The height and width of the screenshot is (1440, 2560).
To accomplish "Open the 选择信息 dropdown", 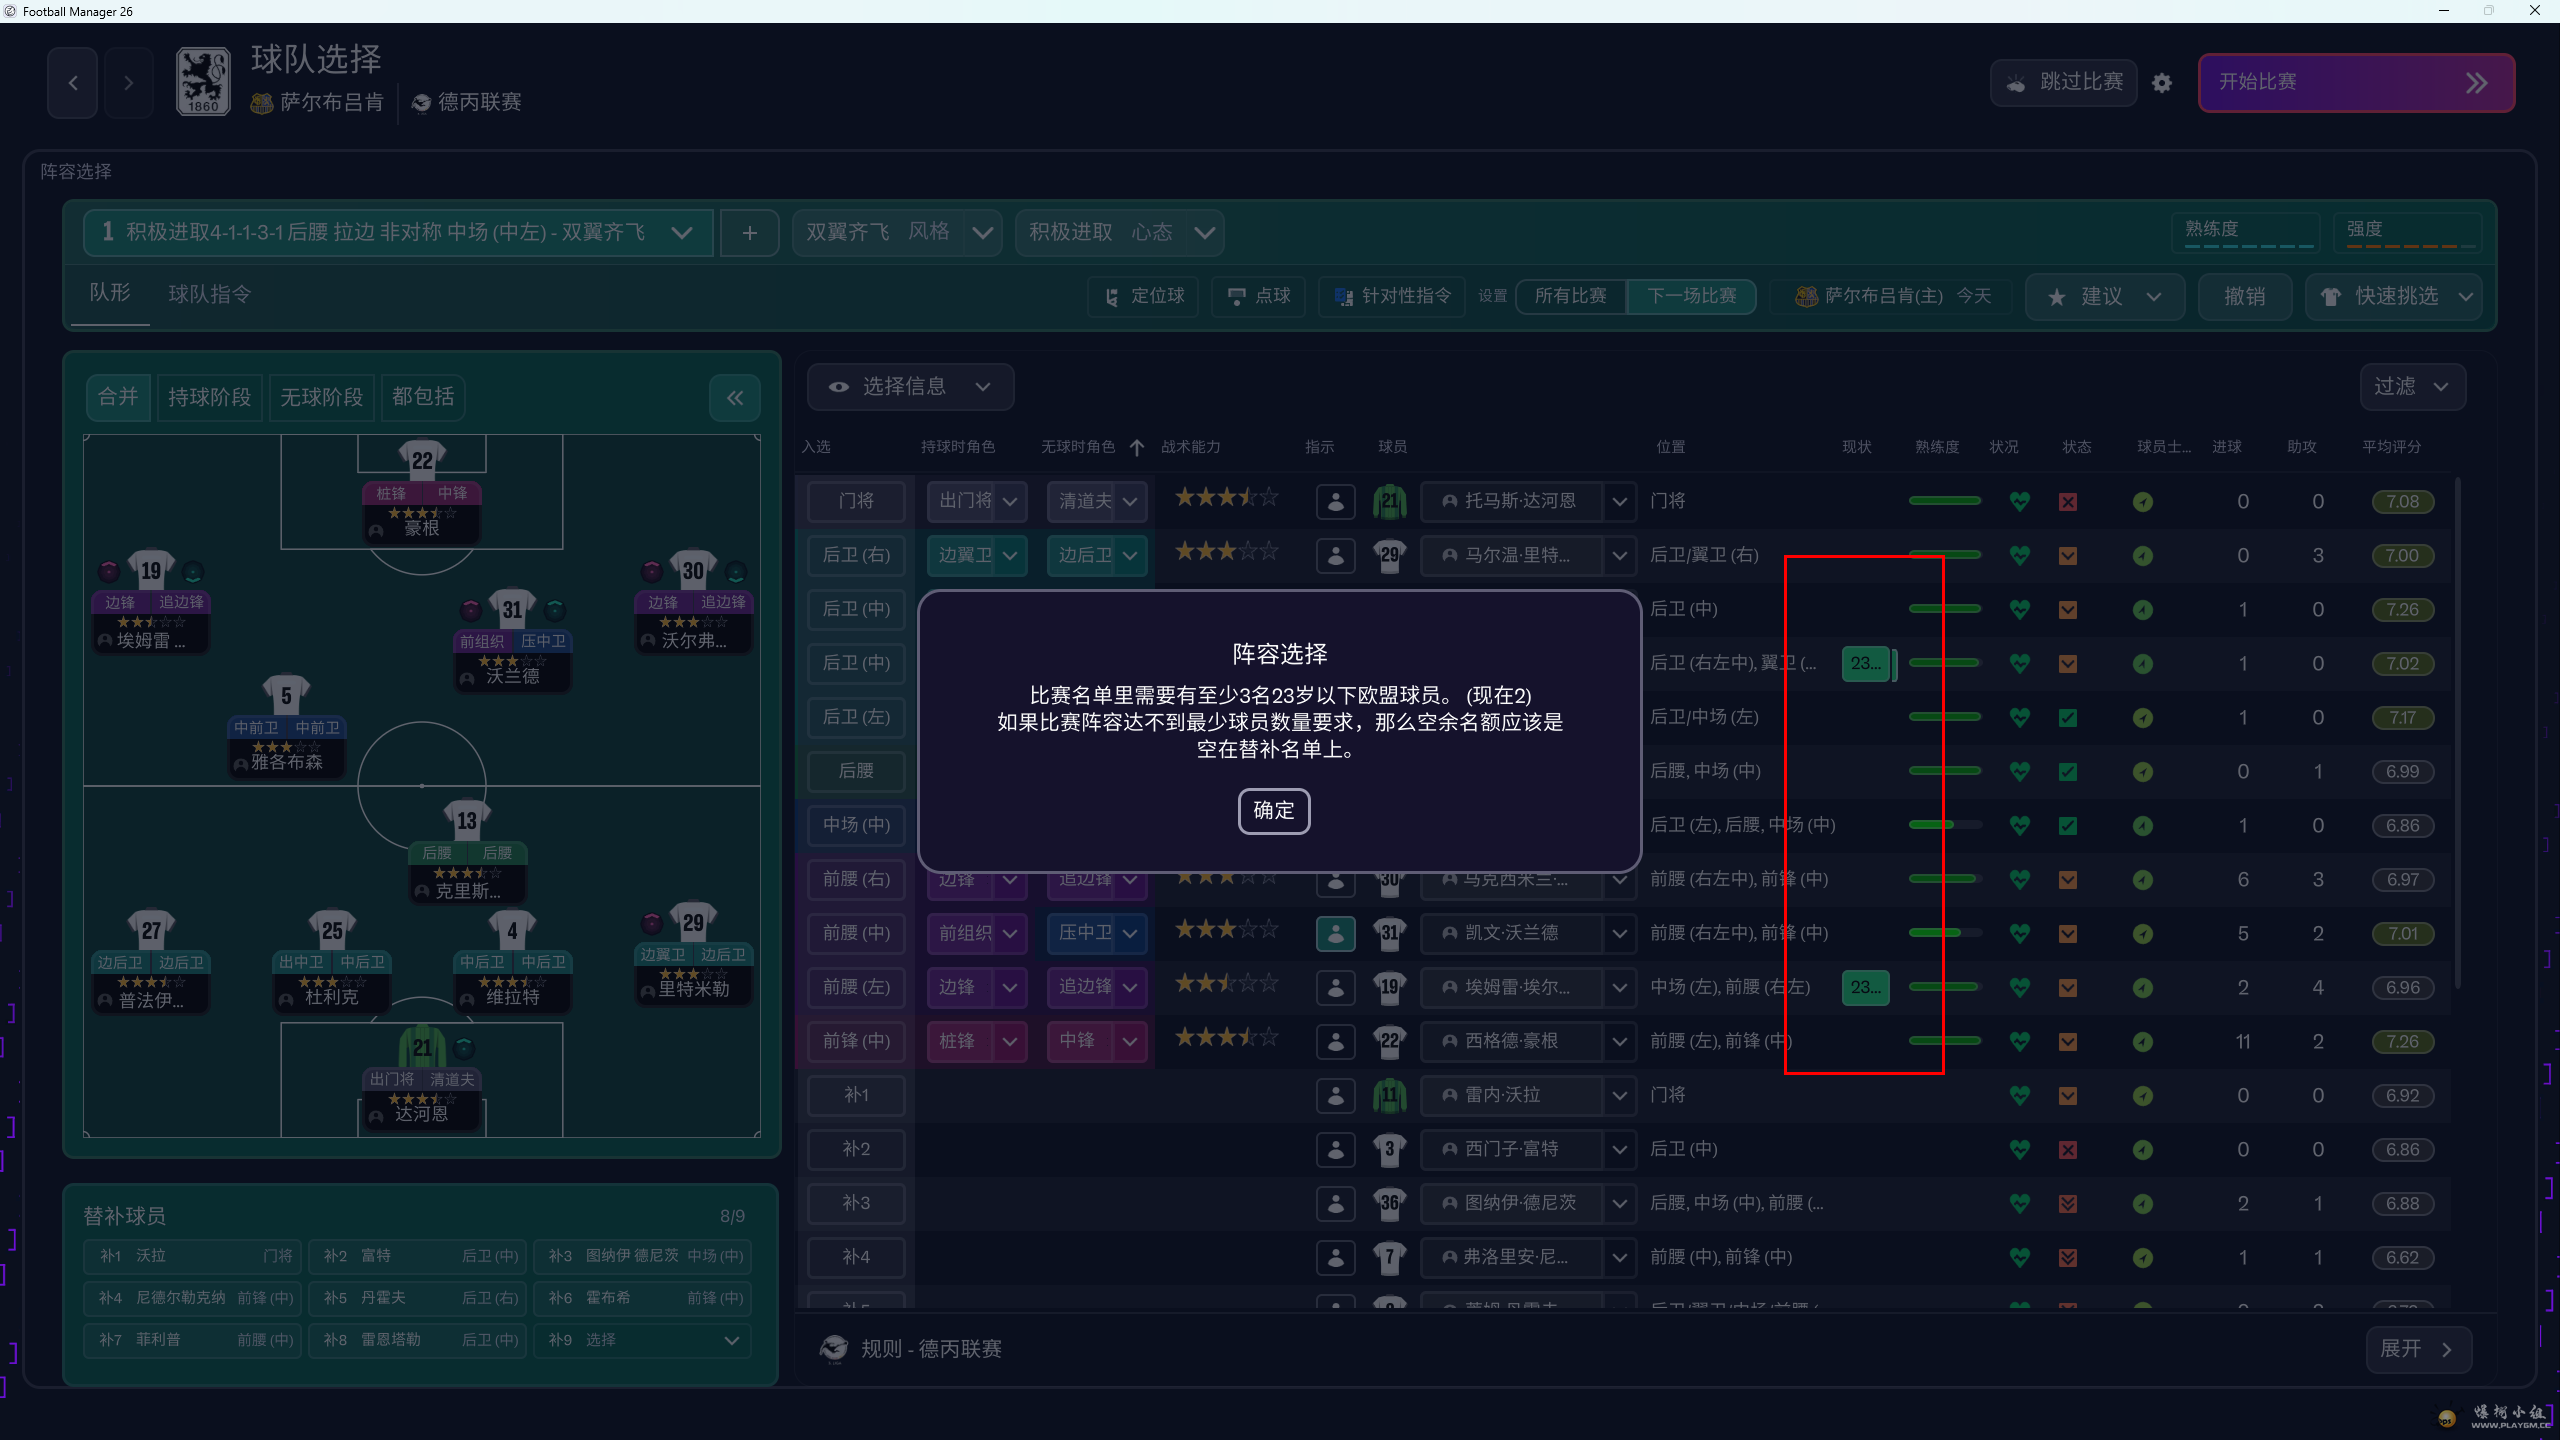I will click(910, 387).
